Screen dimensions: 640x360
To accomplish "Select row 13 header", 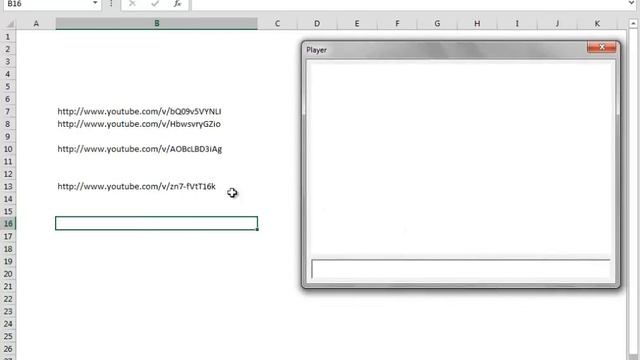I will (x=8, y=187).
